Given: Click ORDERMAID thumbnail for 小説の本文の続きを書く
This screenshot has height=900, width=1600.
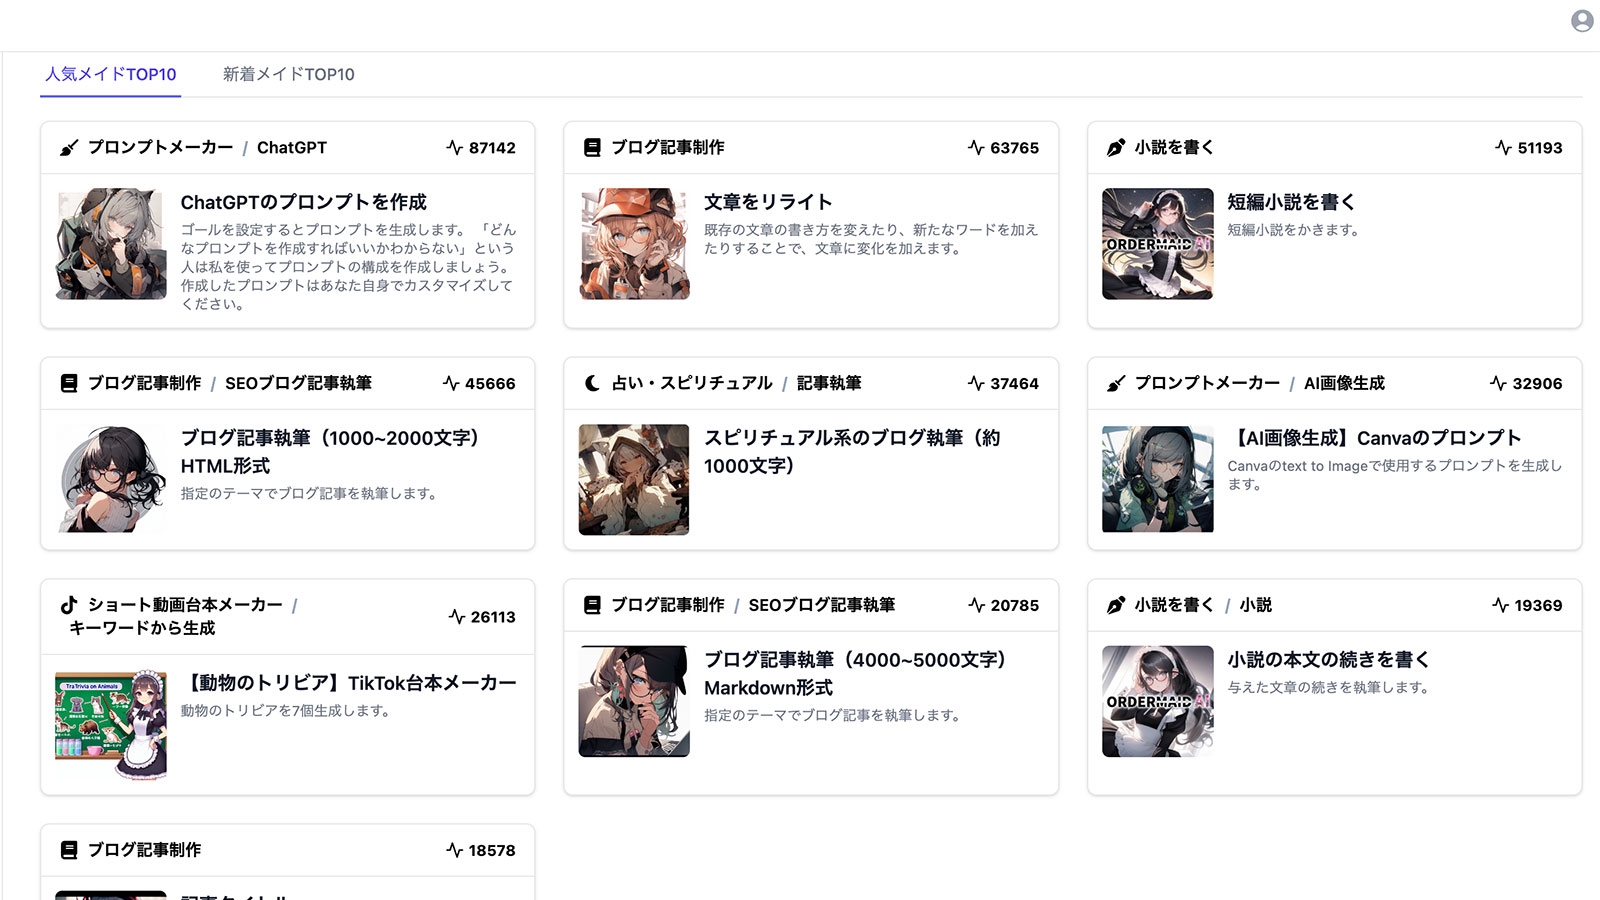Looking at the screenshot, I should [x=1158, y=701].
